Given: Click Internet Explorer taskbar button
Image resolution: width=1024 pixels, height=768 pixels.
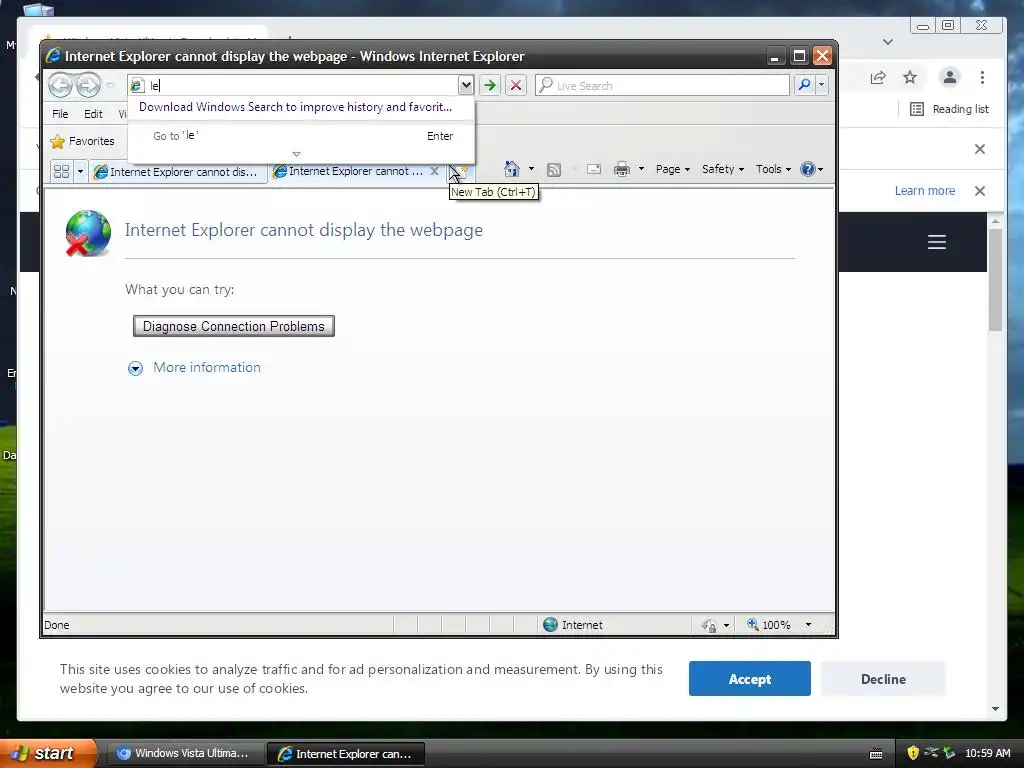Looking at the screenshot, I should pos(345,754).
